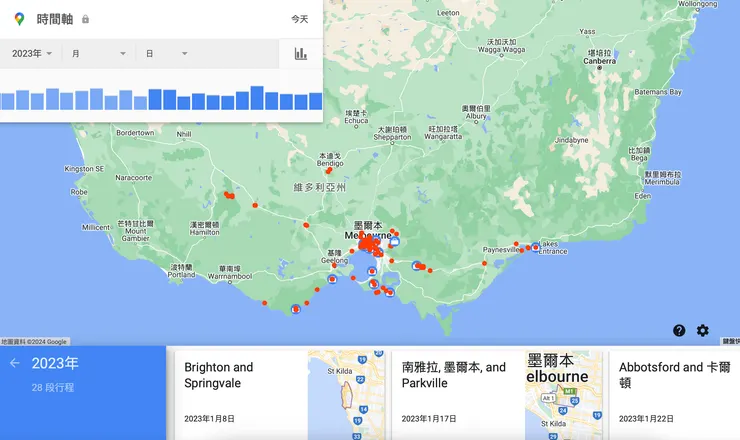Click the St Kilda map thumbnail on Brighton card

[346, 395]
